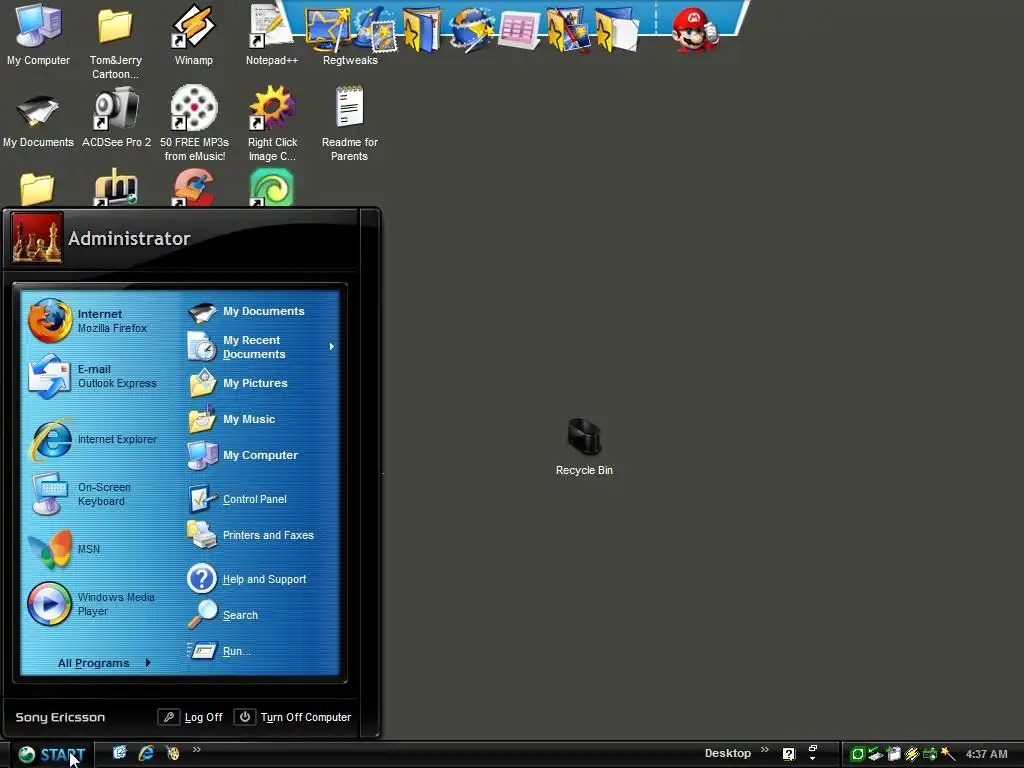The width and height of the screenshot is (1024, 768).
Task: Click Desktop toolbar label on taskbar
Action: pyautogui.click(x=728, y=753)
